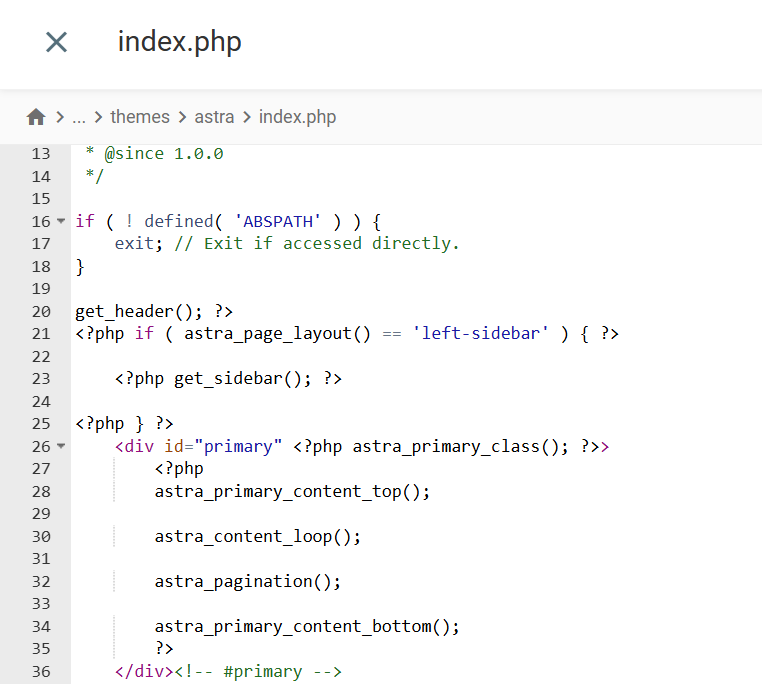The image size is (762, 684).
Task: Click the astra_primary_content_bottom() line
Action: tap(306, 626)
